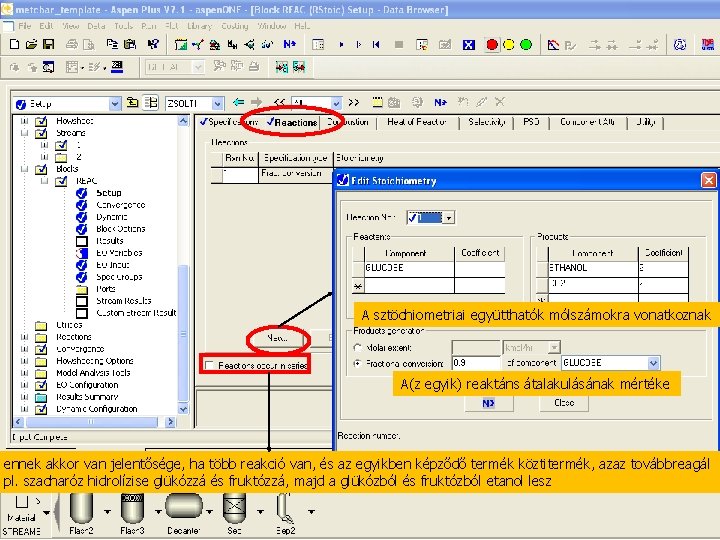Image resolution: width=720 pixels, height=540 pixels.
Task: Switch to the Heat of Reaction tab
Action: [416, 122]
